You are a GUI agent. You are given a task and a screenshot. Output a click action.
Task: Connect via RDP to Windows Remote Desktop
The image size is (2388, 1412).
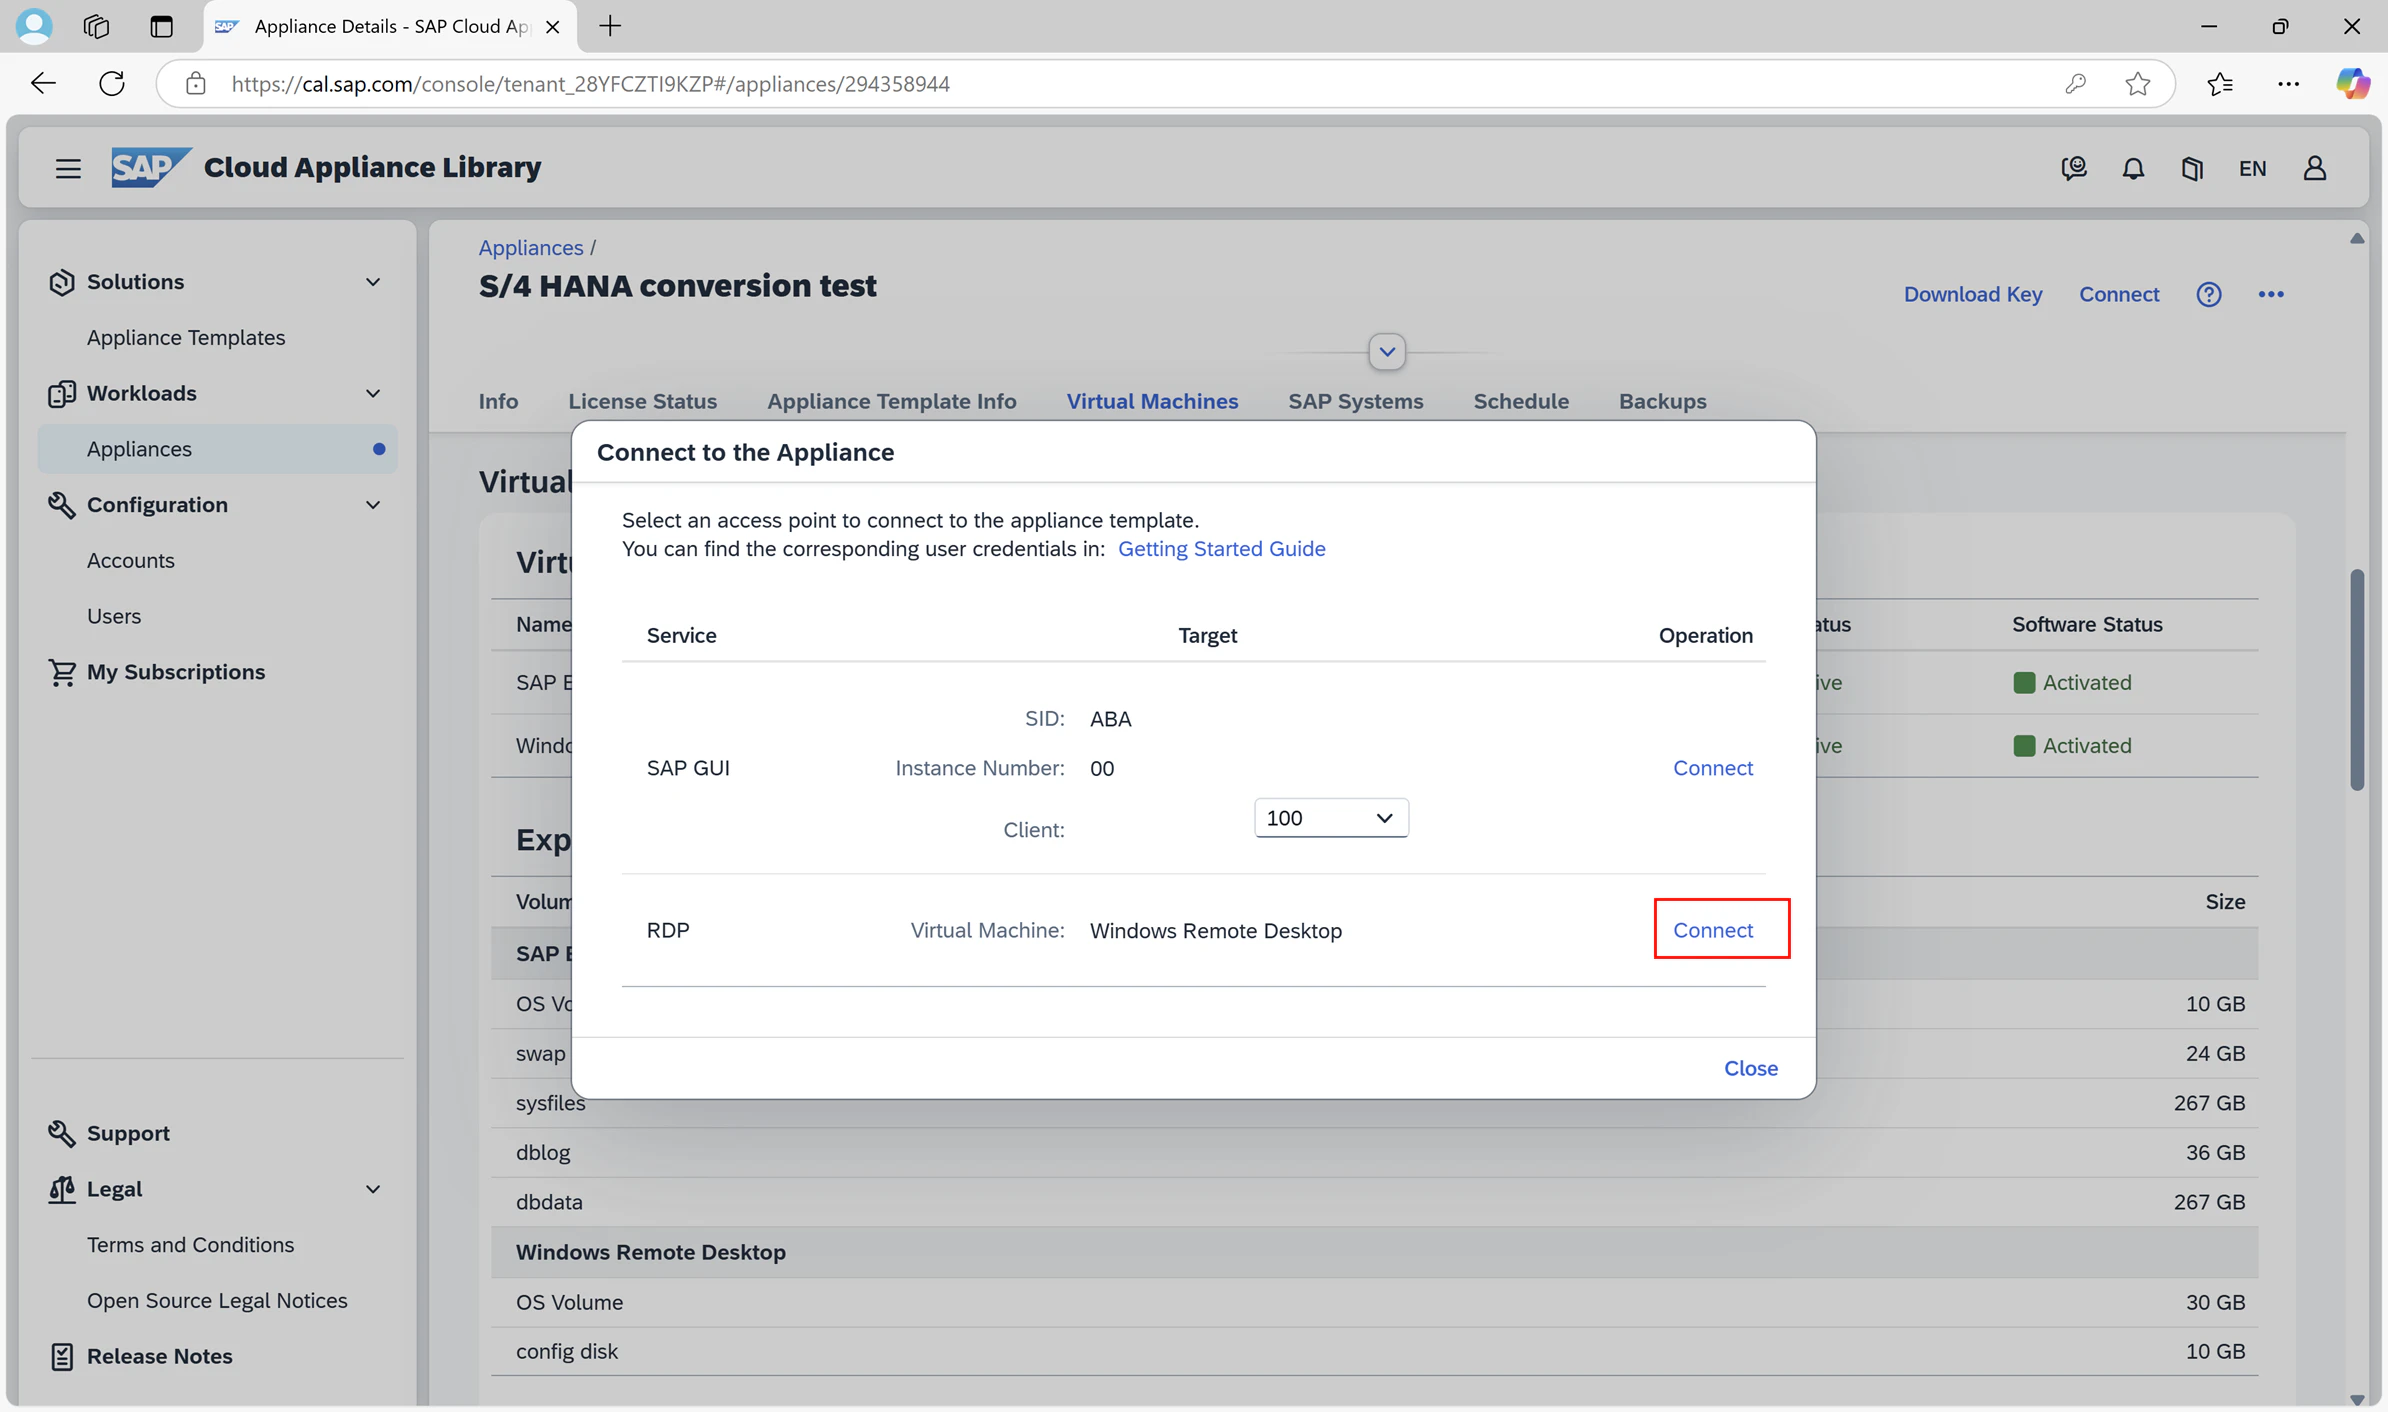(1713, 930)
